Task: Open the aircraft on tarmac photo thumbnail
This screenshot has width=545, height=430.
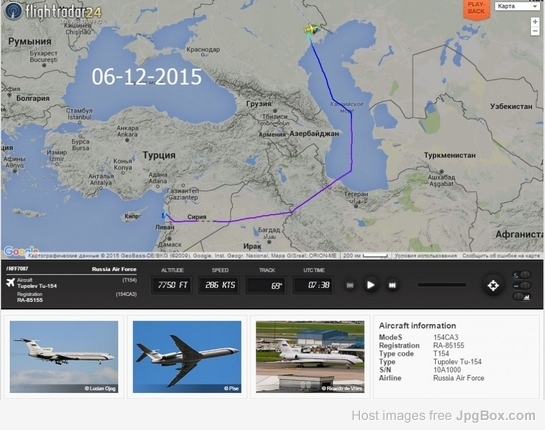Action: [x=310, y=357]
